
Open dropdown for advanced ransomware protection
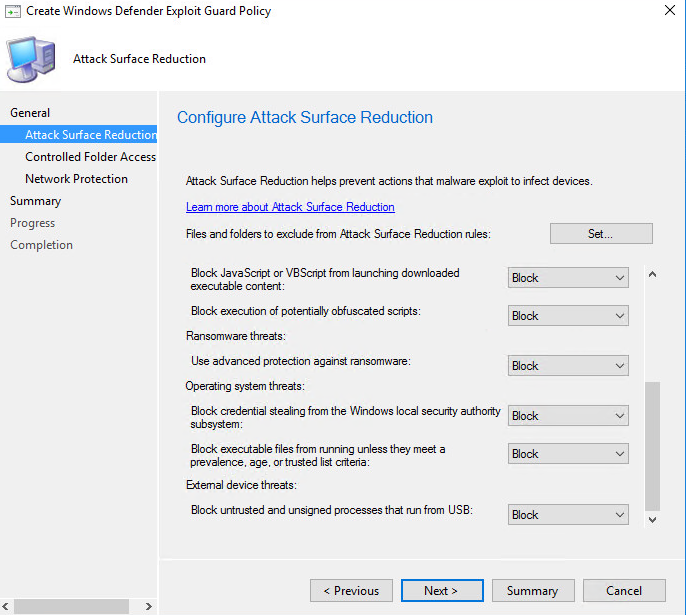click(568, 366)
